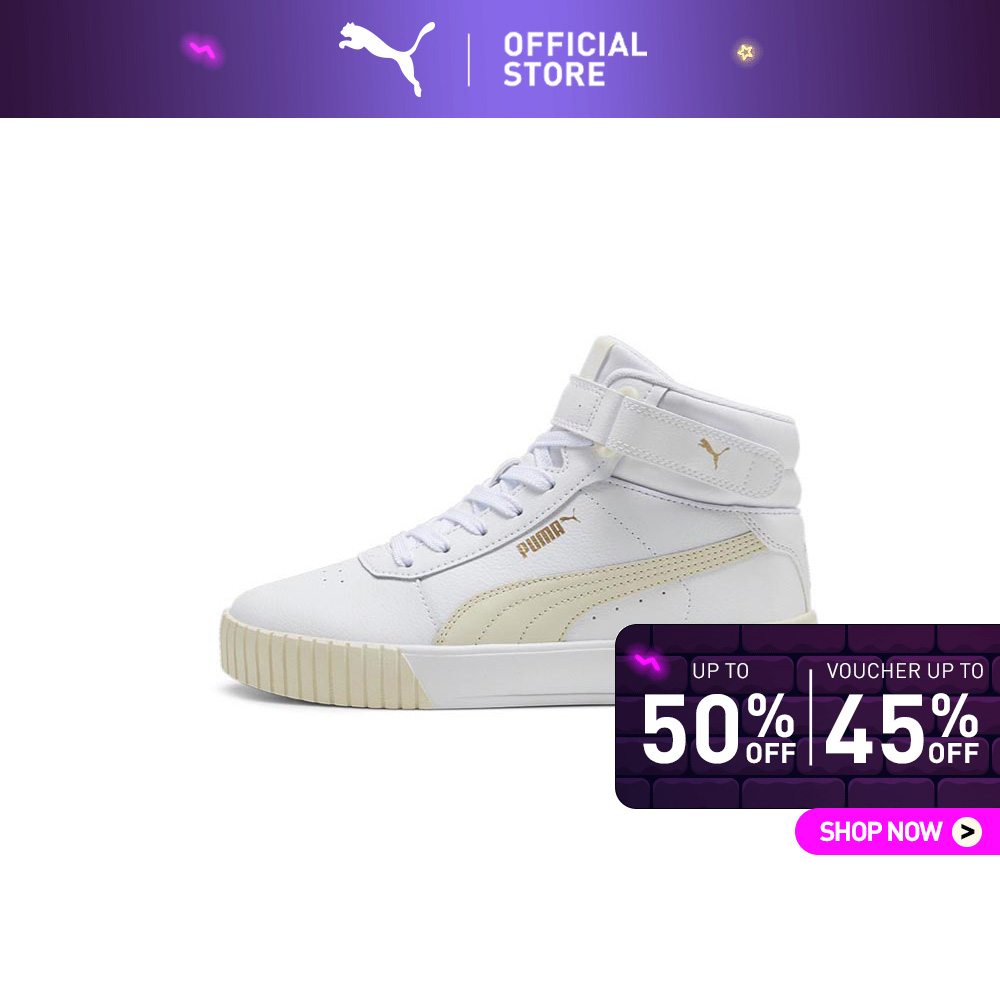This screenshot has height=1000, width=1000.
Task: Click the 45% OFF voucher text
Action: [x=902, y=728]
